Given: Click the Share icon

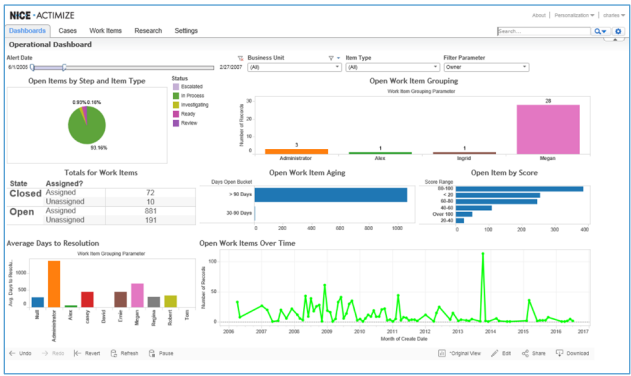Looking at the screenshot, I should click(x=525, y=353).
